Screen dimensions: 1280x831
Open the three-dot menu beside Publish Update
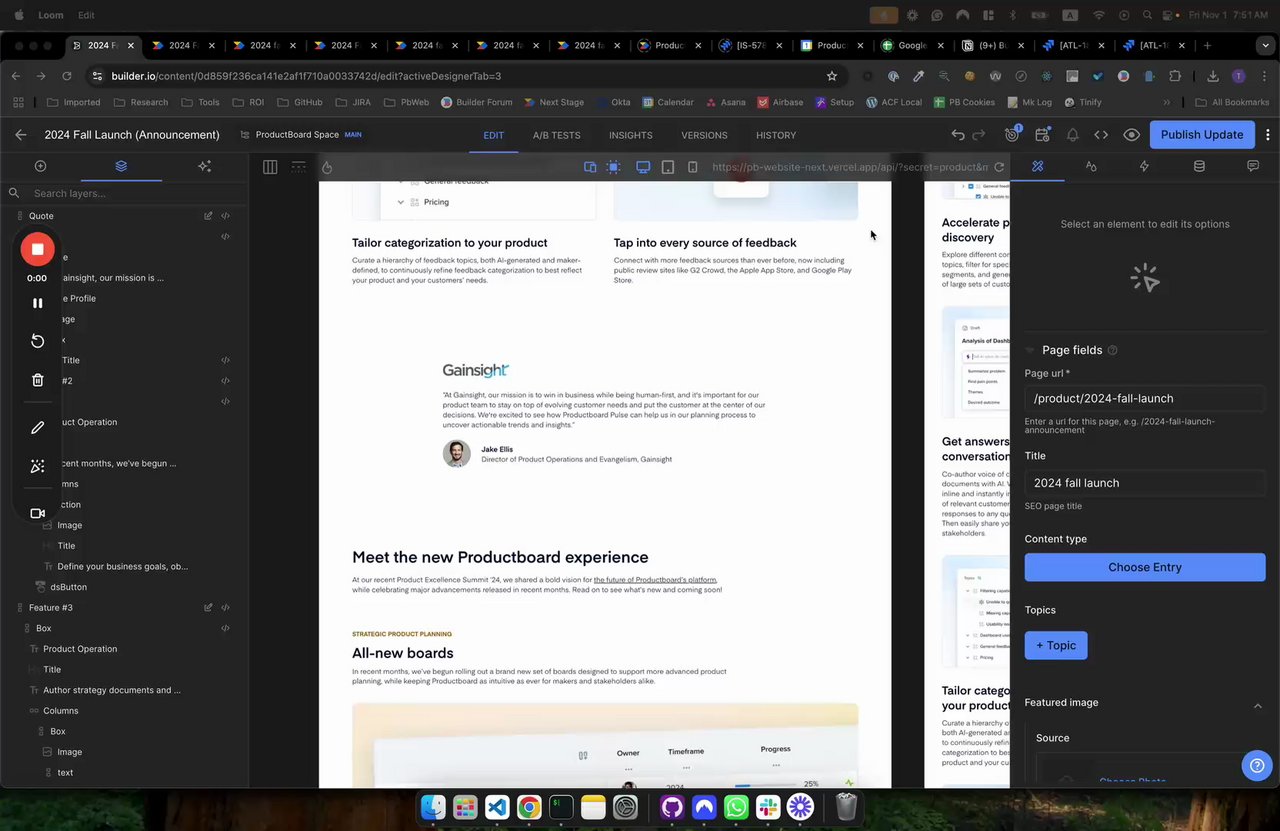(1268, 135)
